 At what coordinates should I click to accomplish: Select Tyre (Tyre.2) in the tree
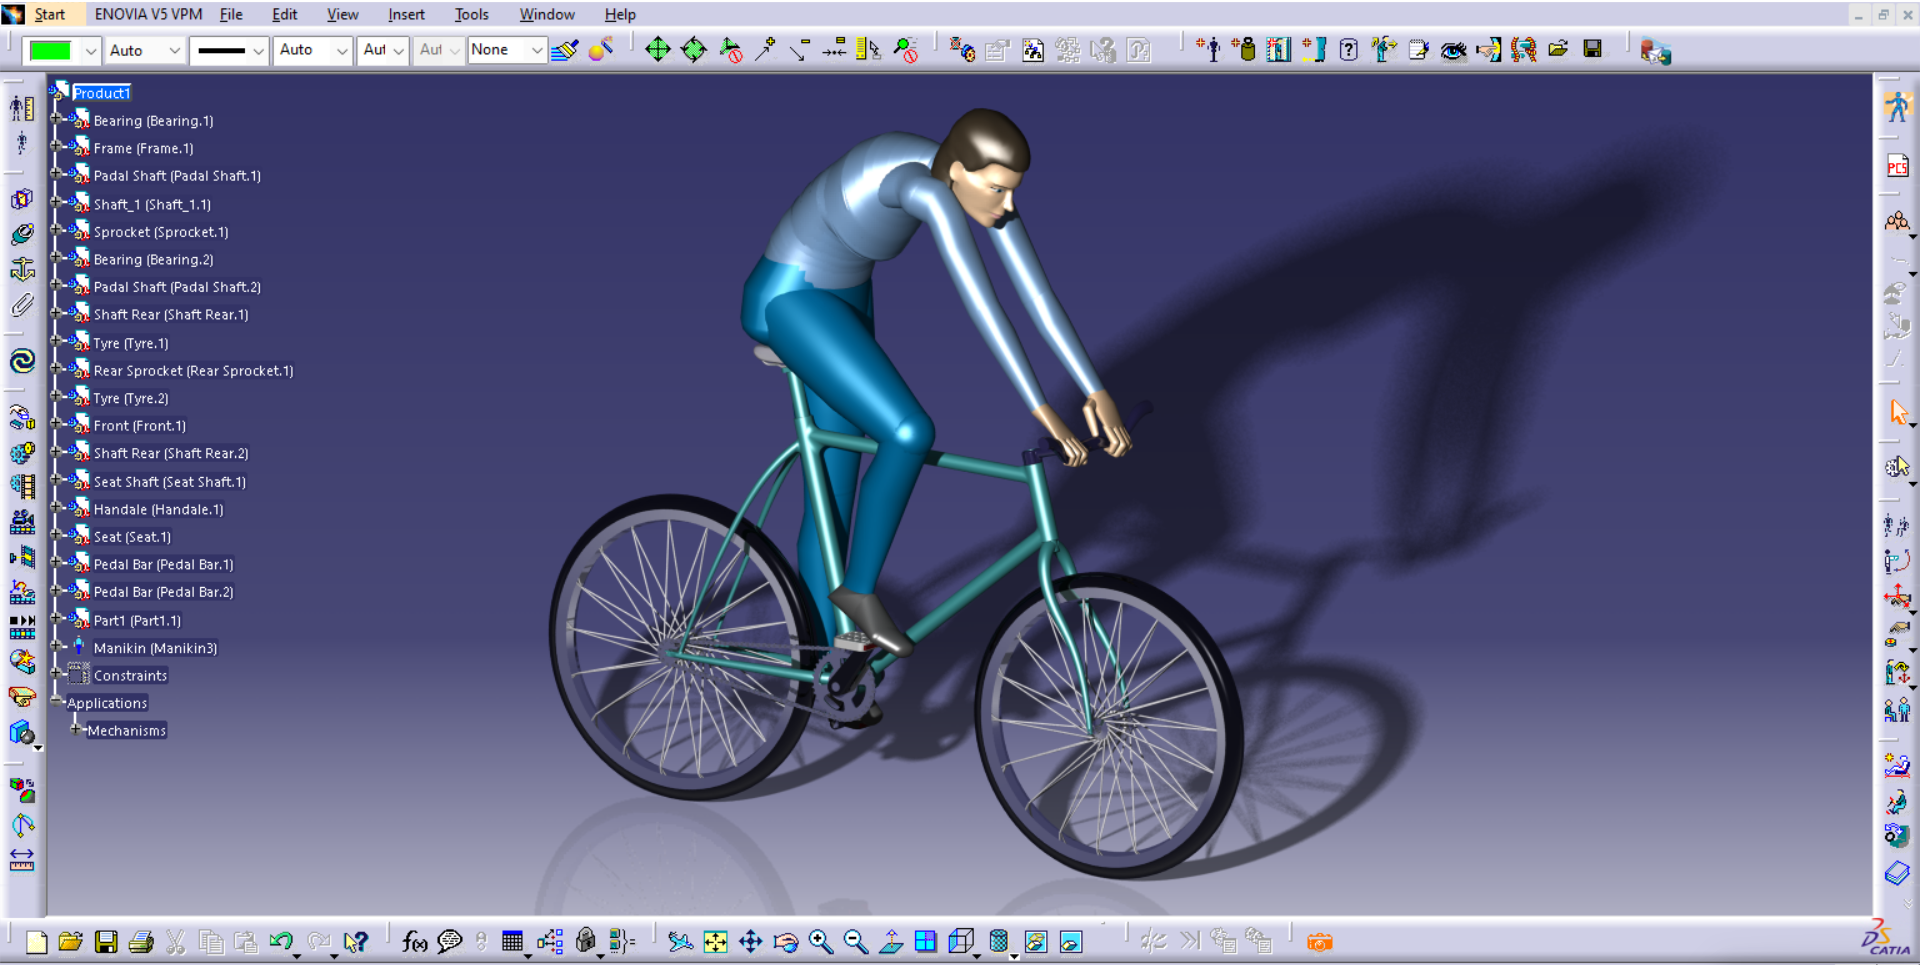pyautogui.click(x=131, y=398)
